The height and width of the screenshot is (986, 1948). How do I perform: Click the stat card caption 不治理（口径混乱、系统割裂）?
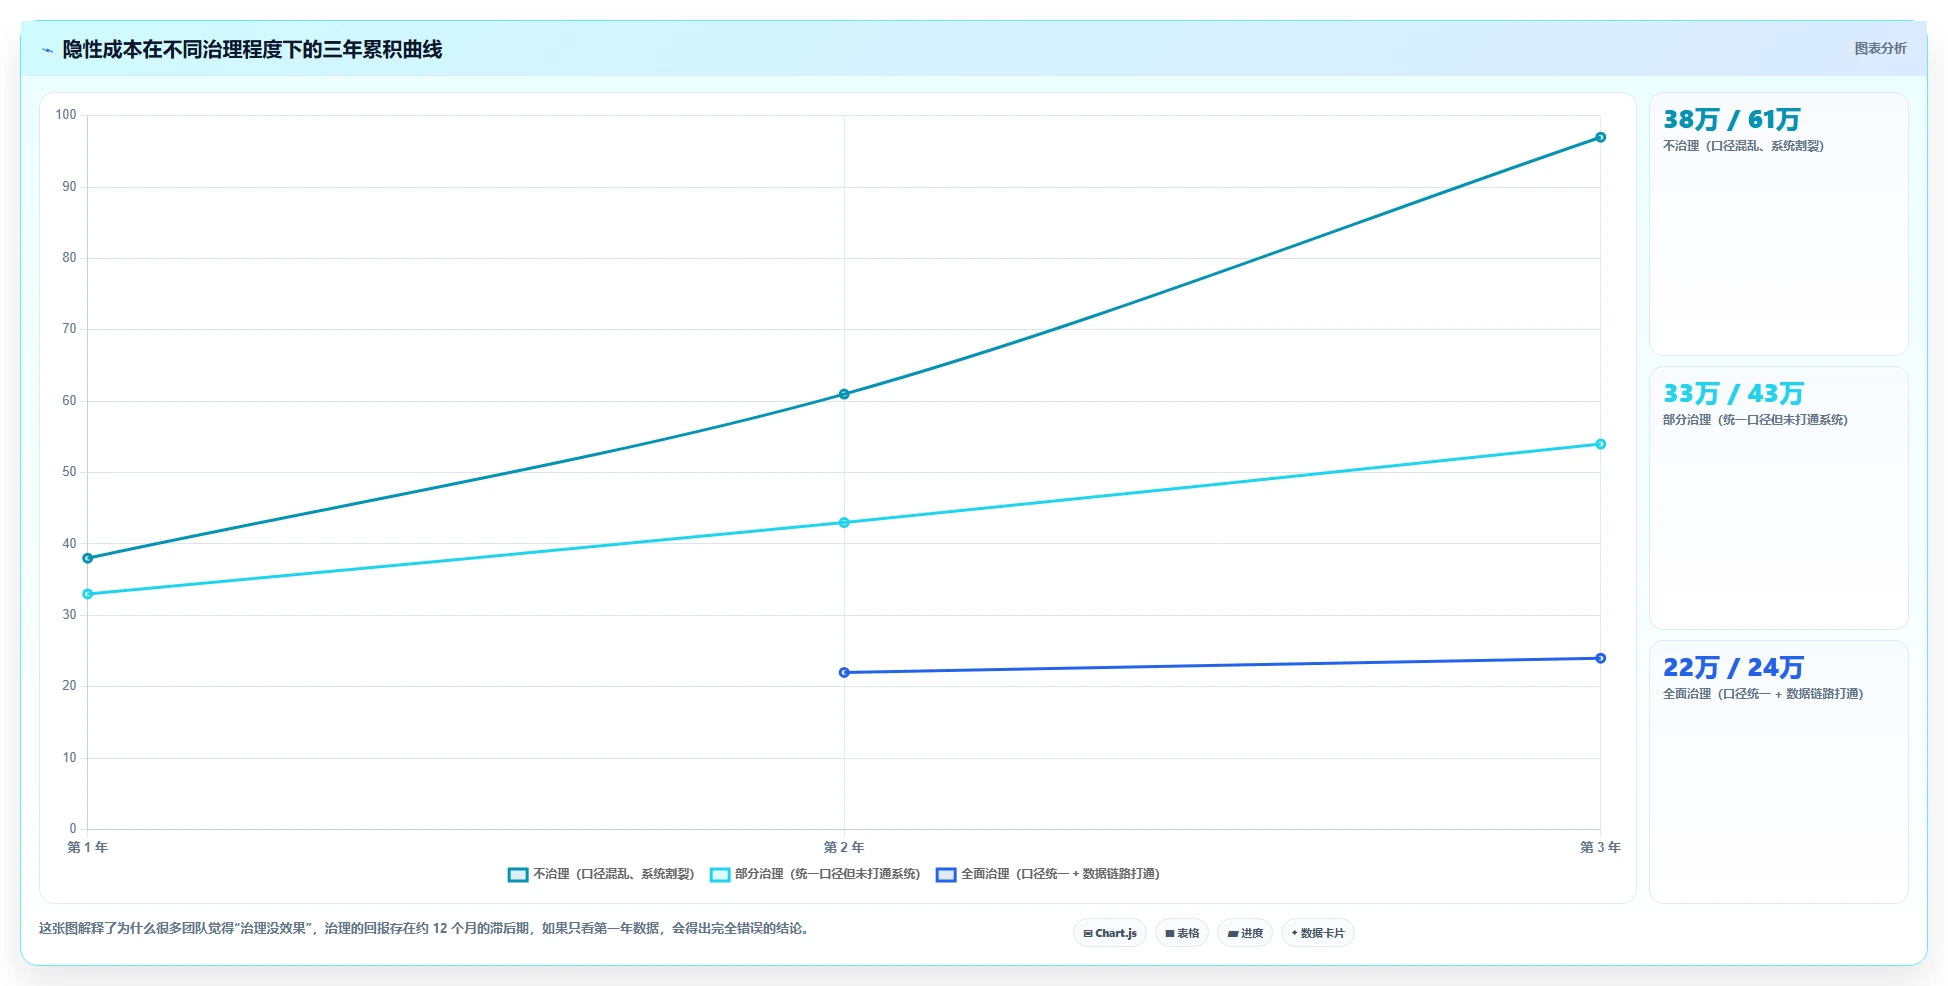point(1743,146)
